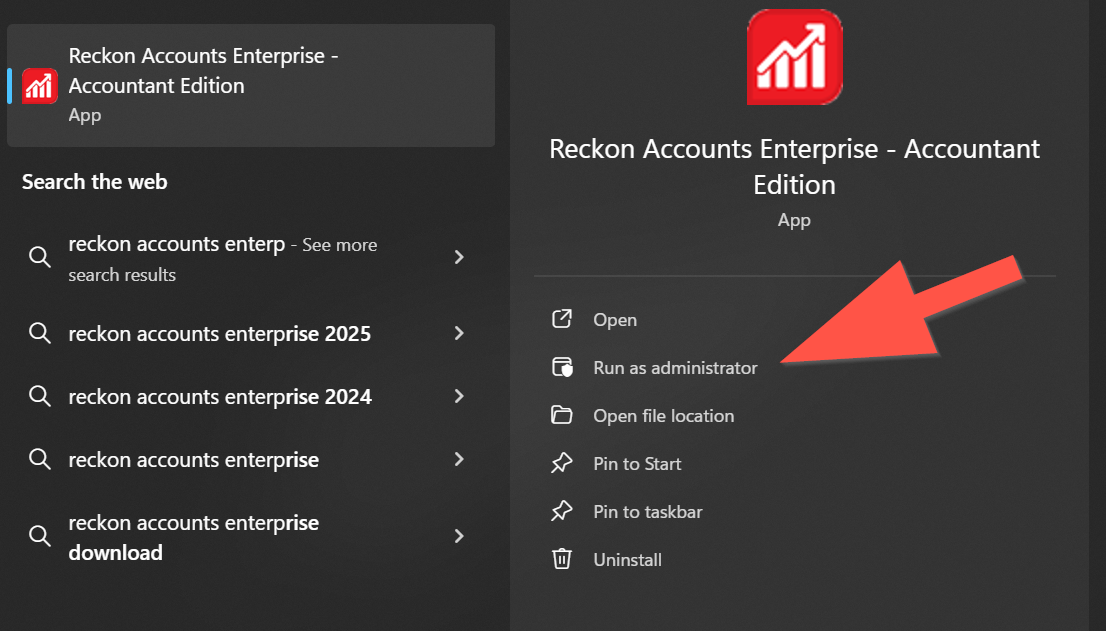Click search icon beside 'enterprise download' suggestion
Screen dimensions: 1106x631
40,536
